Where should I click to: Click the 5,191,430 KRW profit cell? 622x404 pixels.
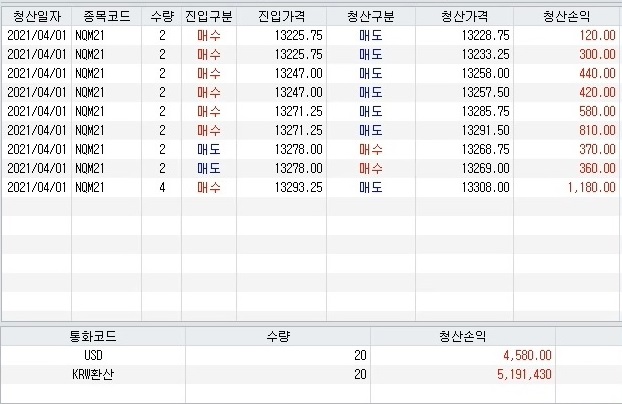[x=524, y=374]
